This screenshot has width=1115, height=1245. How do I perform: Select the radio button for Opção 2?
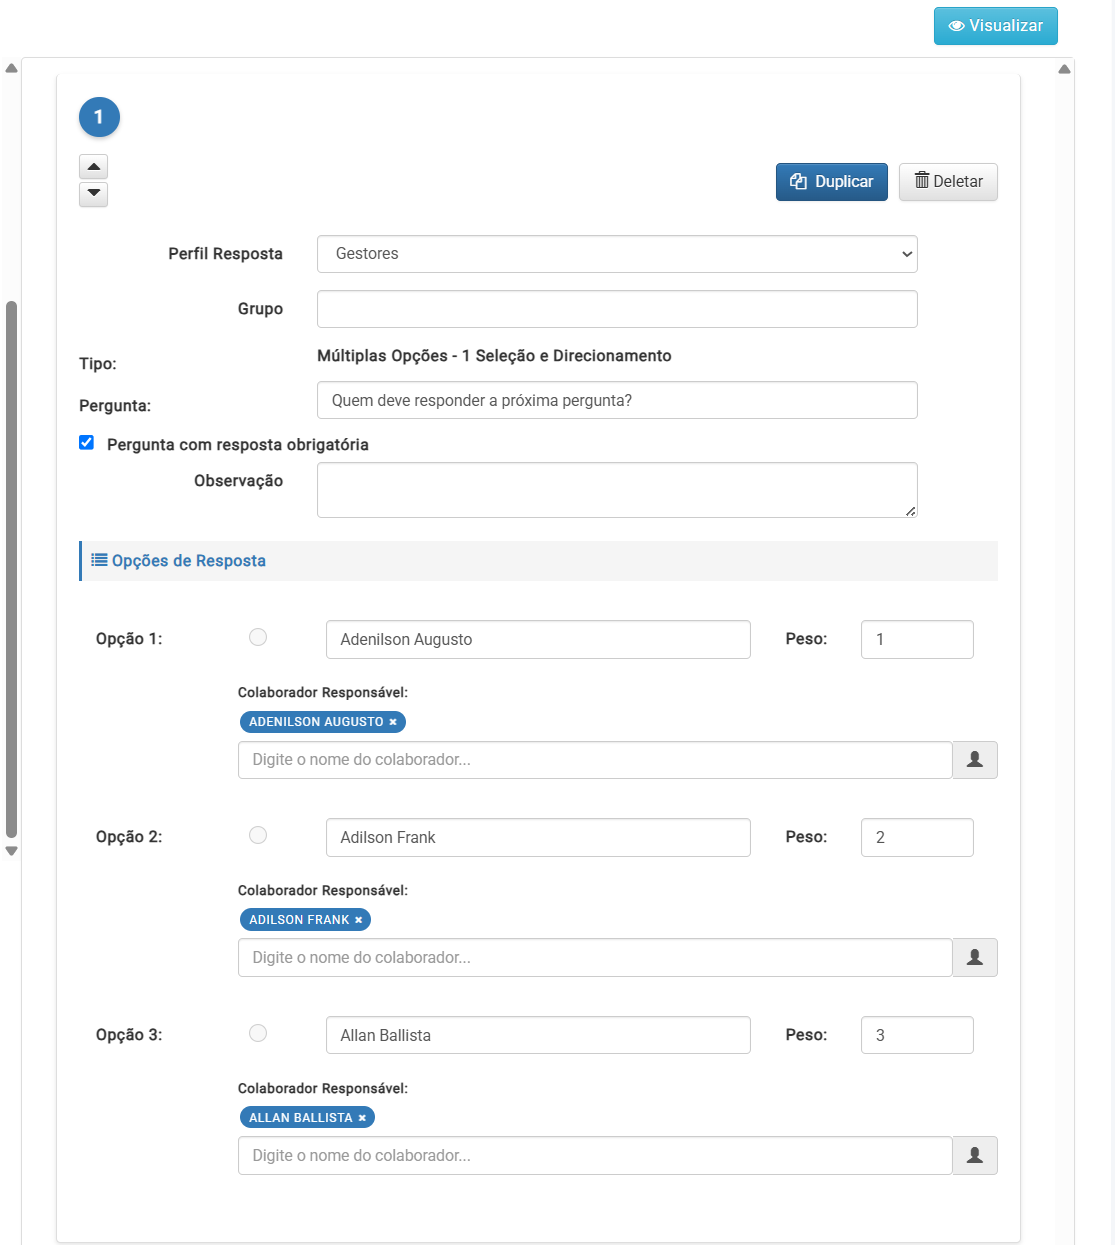[258, 835]
